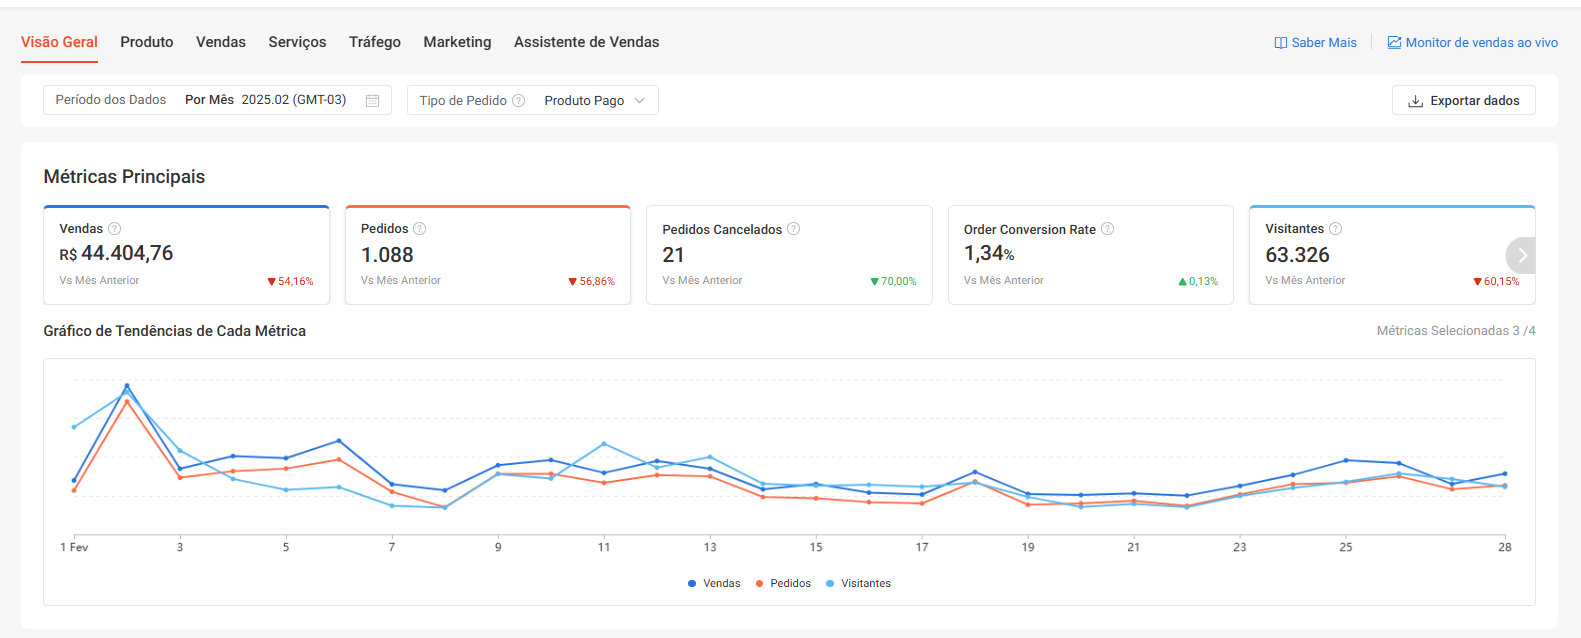
Task: Click the download icon in Exportar dados
Action: coord(1415,101)
